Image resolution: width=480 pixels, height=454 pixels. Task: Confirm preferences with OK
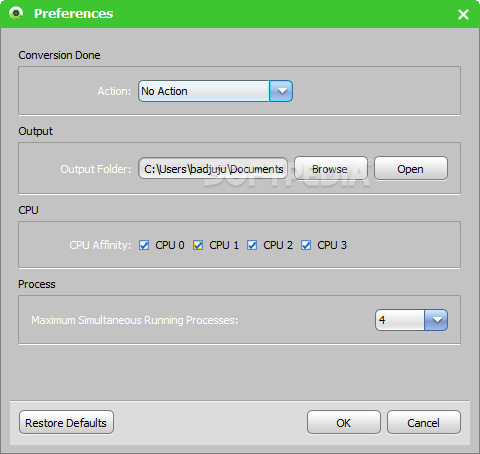[x=344, y=422]
